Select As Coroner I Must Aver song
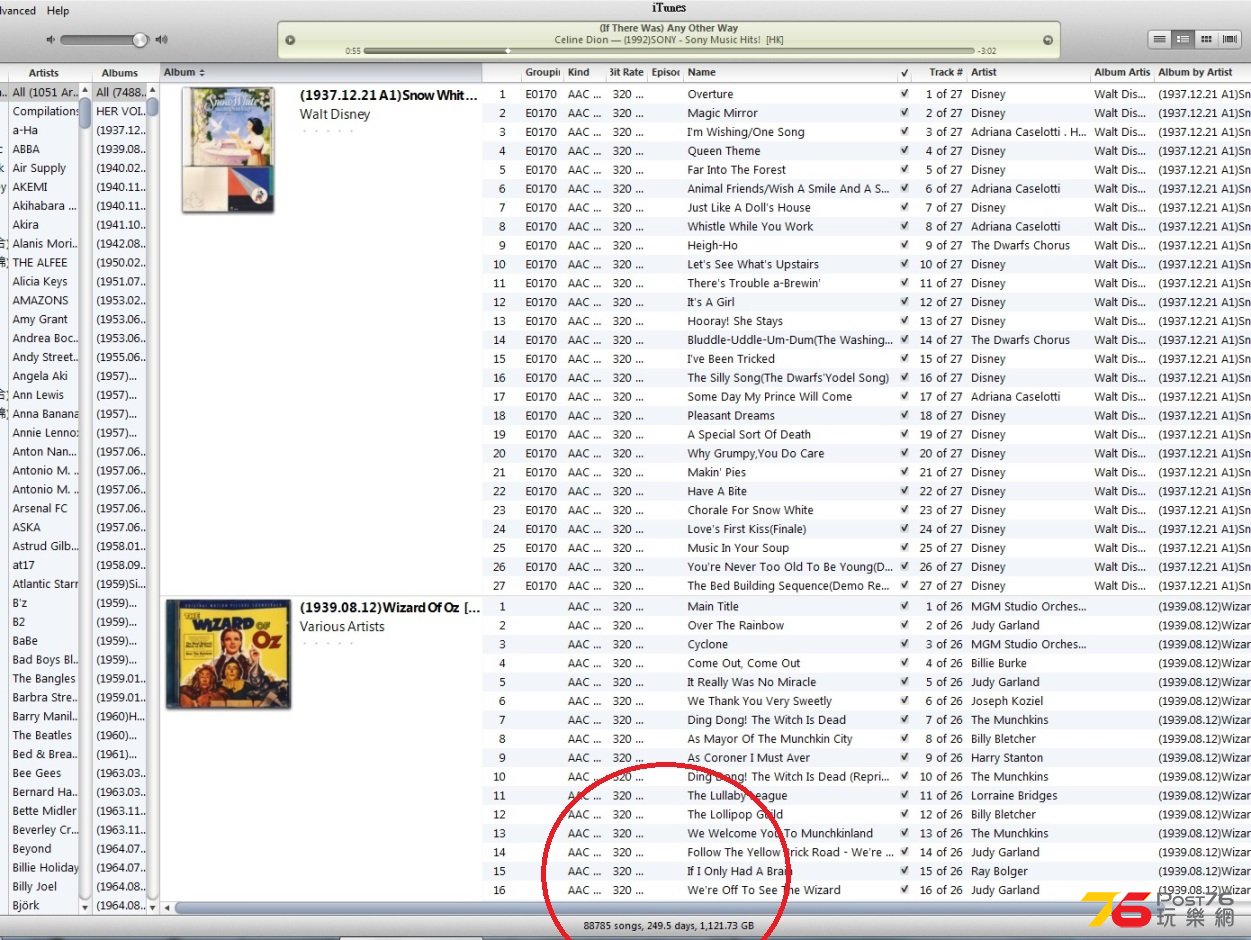This screenshot has width=1251, height=940. pos(748,758)
